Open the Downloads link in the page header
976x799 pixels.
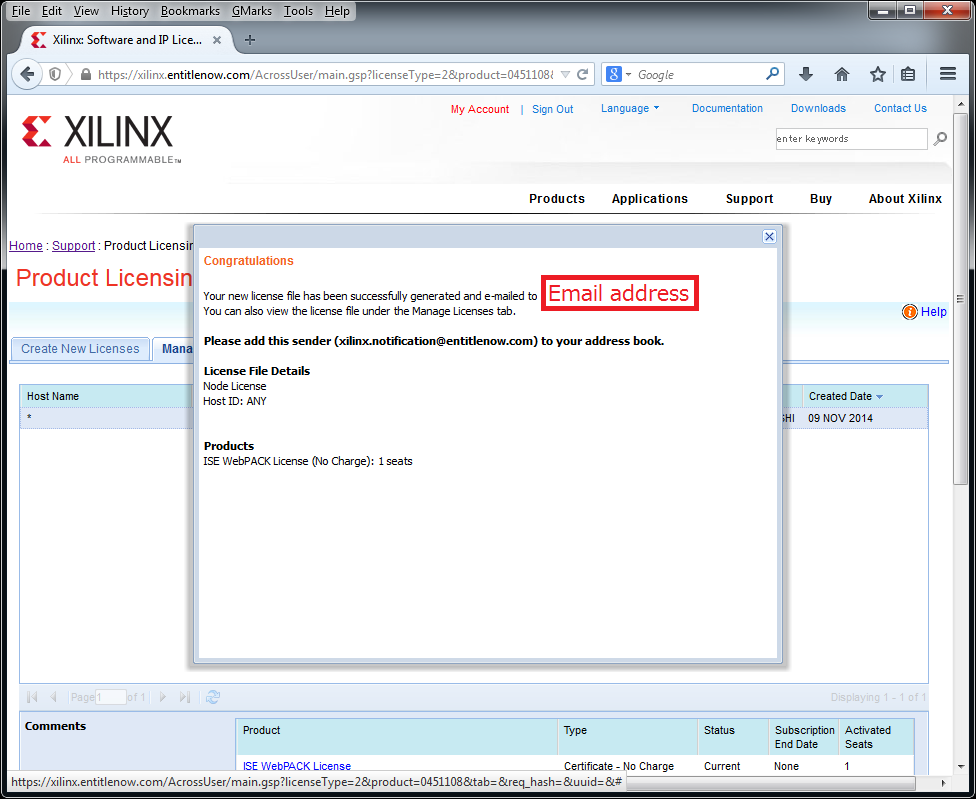click(x=818, y=108)
